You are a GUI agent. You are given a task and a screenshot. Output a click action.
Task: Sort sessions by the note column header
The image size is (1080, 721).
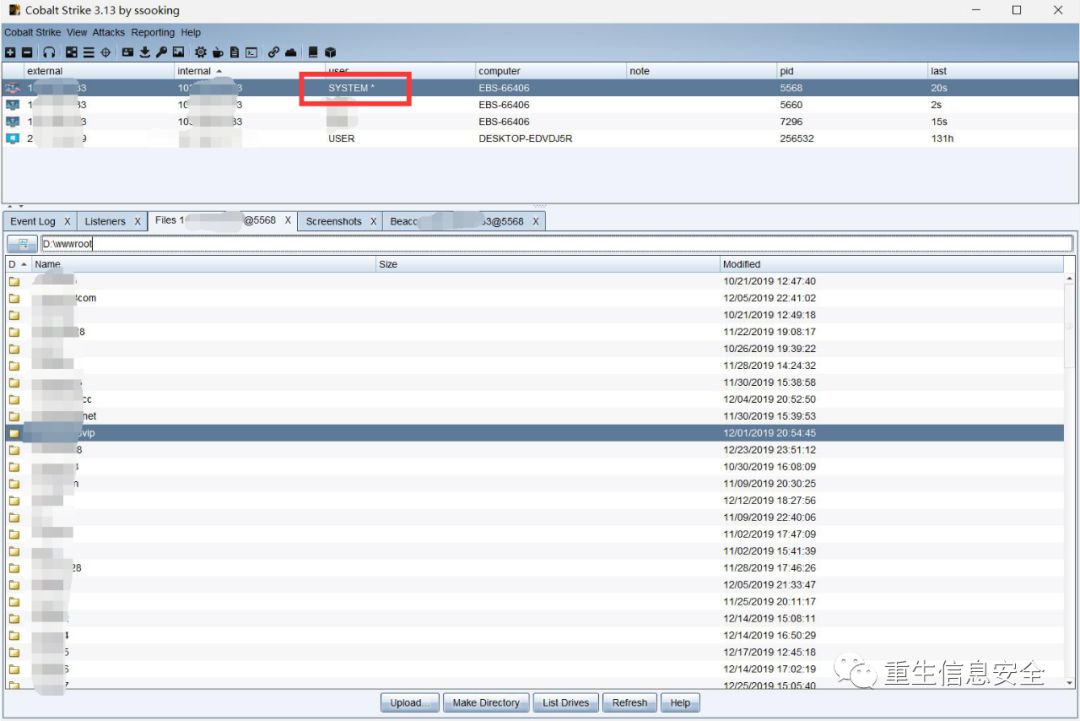701,71
